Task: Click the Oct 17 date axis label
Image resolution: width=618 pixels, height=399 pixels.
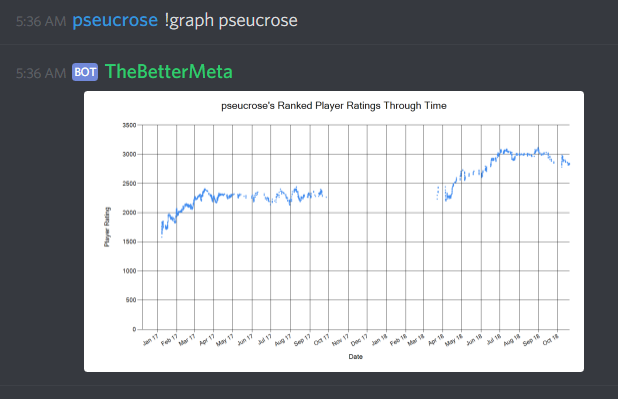Action: pos(321,340)
